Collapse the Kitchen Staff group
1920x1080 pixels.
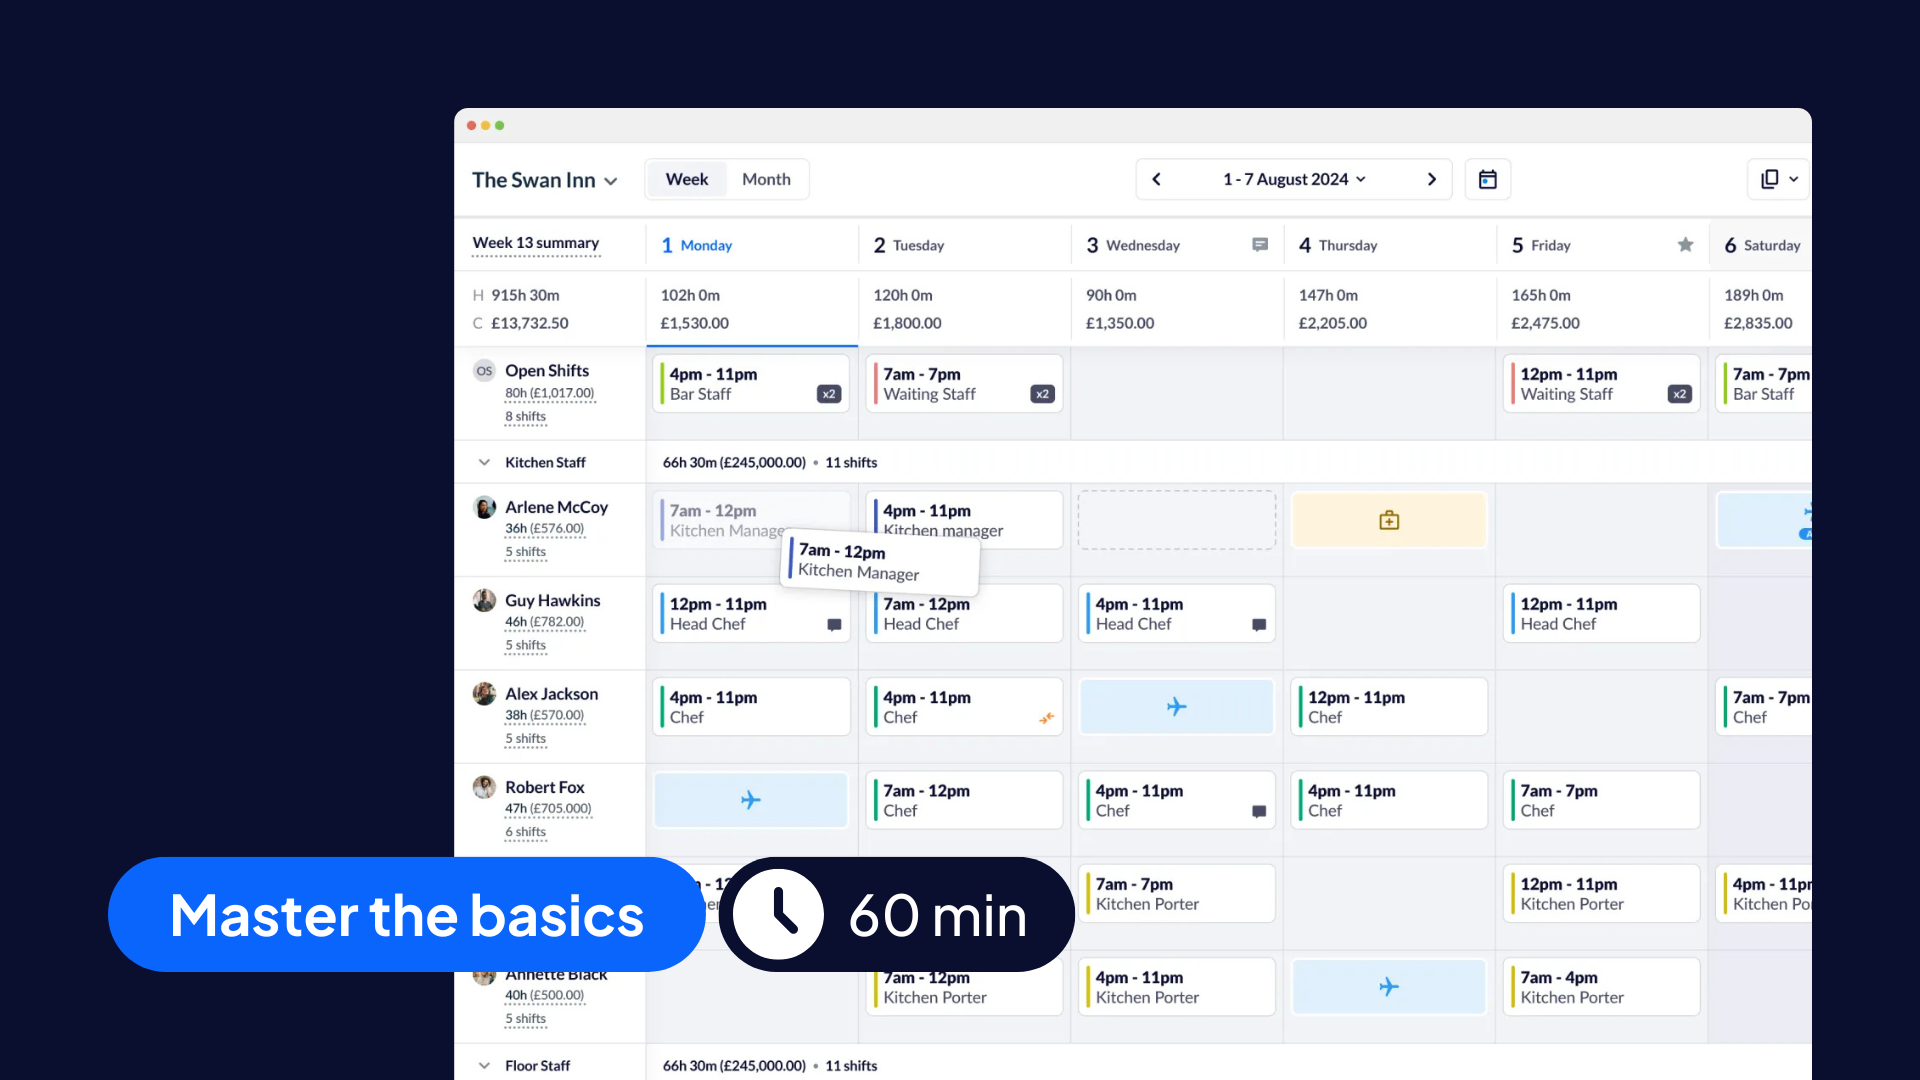[x=484, y=462]
